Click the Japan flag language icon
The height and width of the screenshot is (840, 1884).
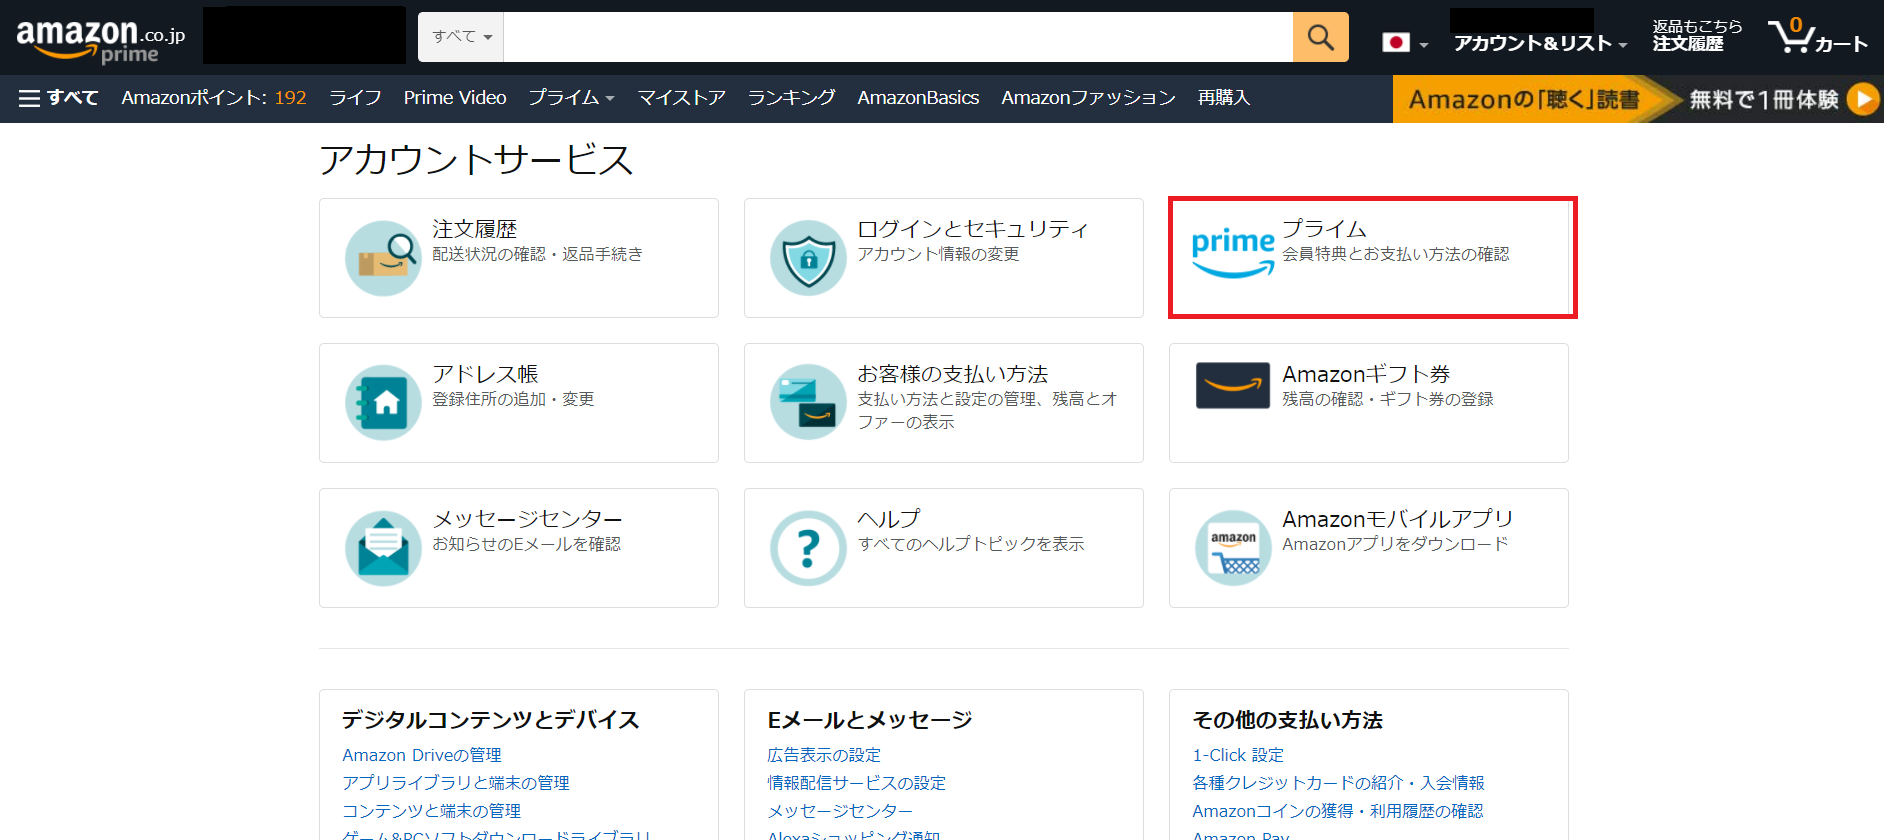[1396, 43]
